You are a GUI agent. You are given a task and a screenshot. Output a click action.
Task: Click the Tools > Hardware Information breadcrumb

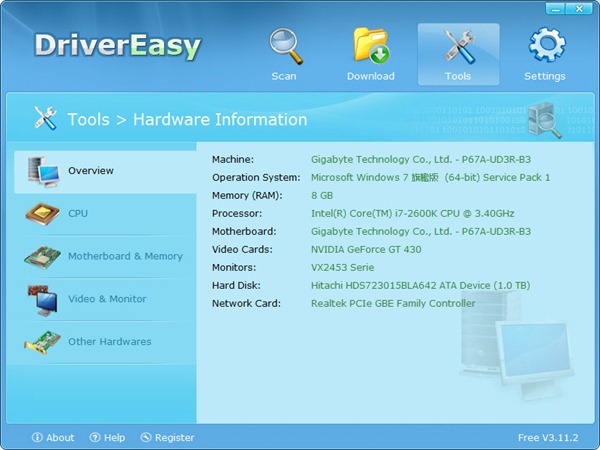(x=188, y=119)
